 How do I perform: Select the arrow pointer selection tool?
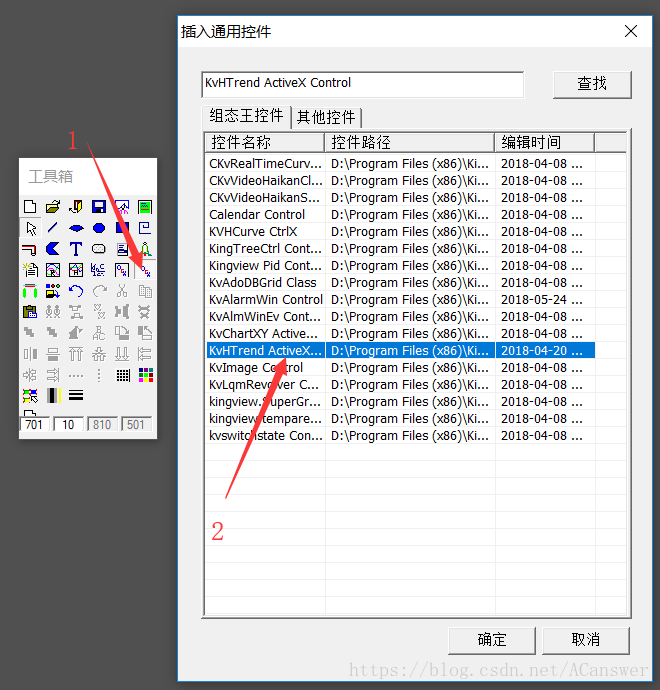click(30, 228)
